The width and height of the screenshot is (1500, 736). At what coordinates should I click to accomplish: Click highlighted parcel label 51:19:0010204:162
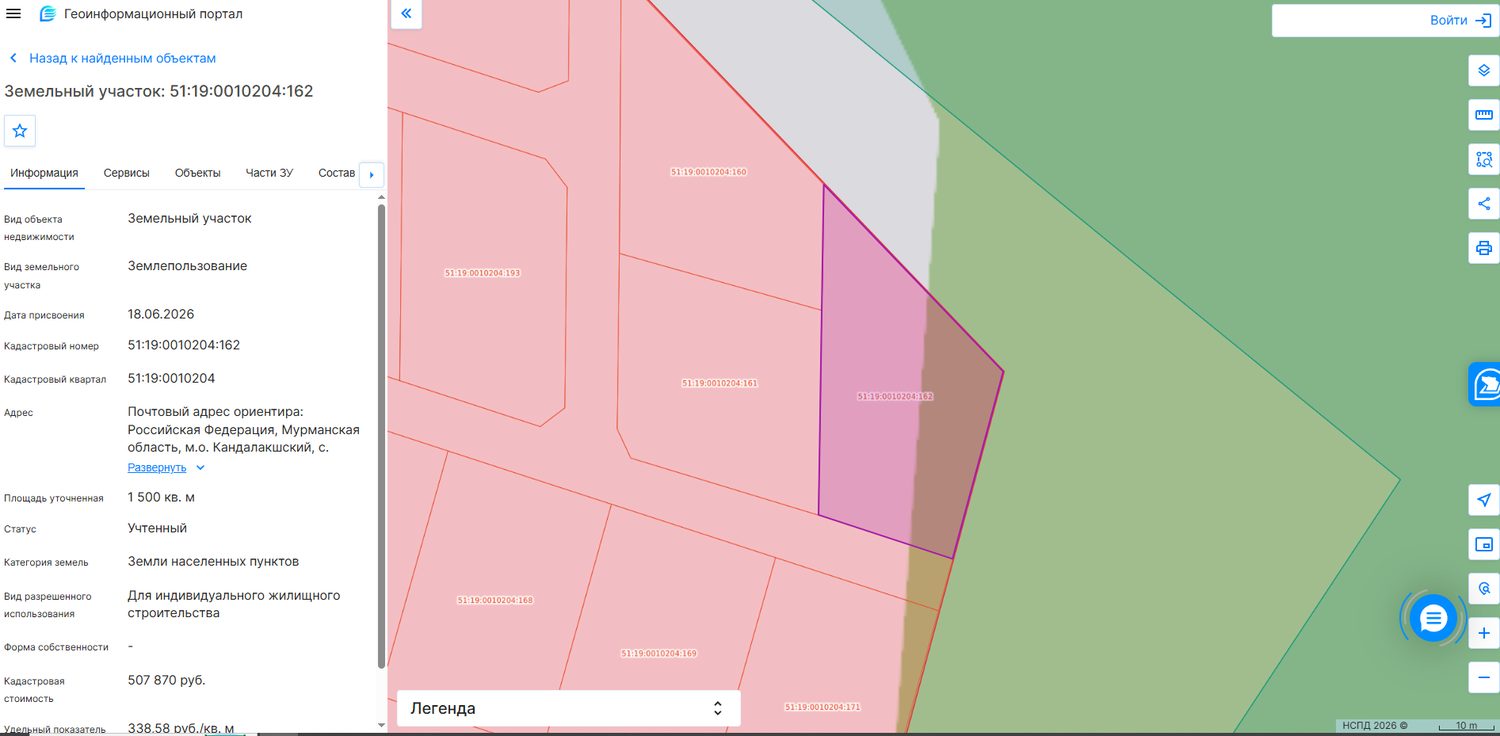coord(895,396)
